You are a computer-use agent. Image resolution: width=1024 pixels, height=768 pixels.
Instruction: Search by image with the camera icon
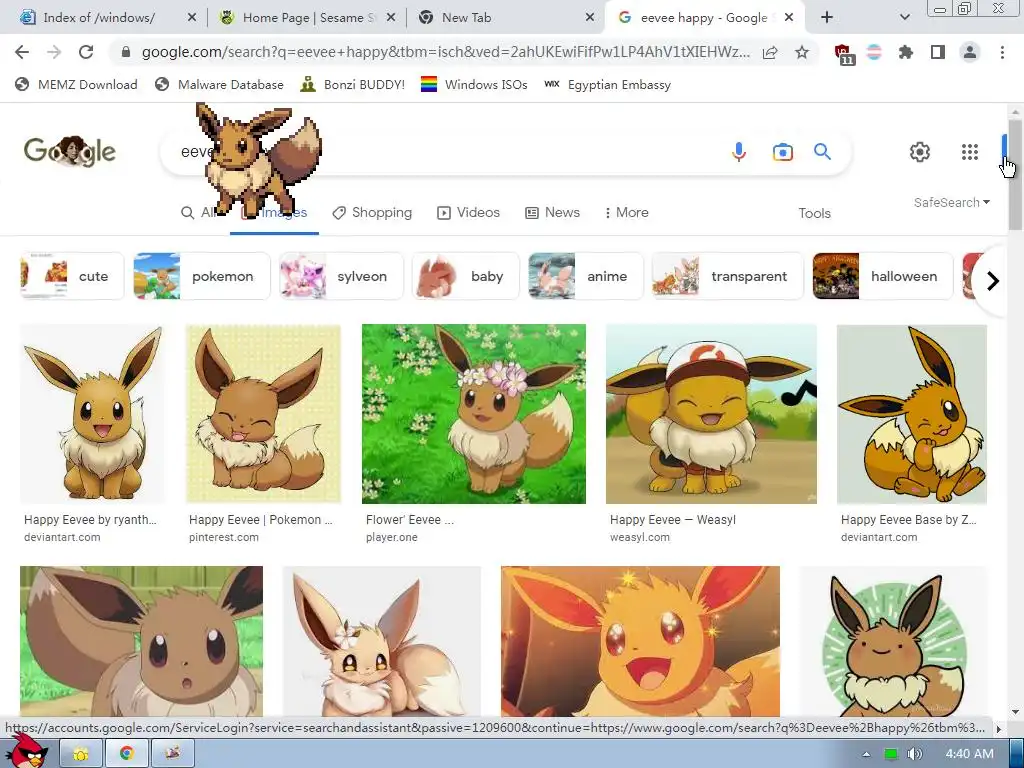(x=782, y=152)
